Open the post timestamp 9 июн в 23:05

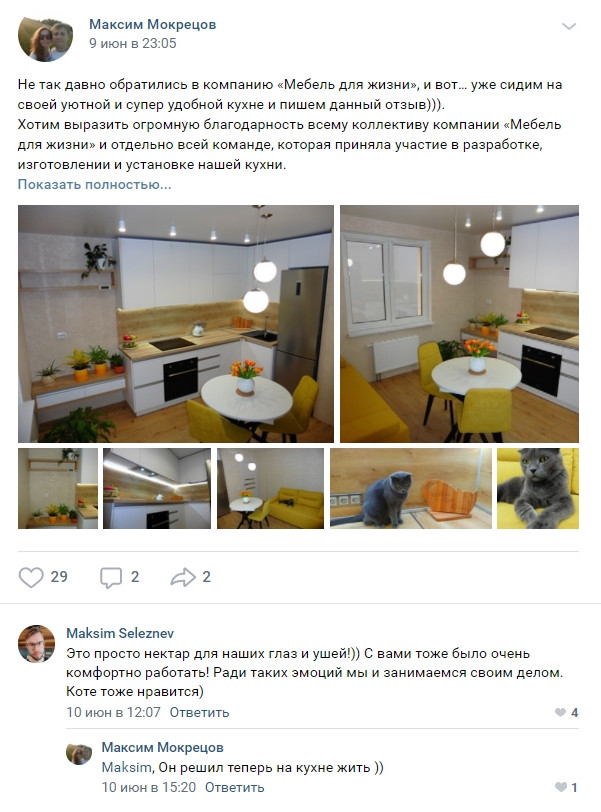133,44
